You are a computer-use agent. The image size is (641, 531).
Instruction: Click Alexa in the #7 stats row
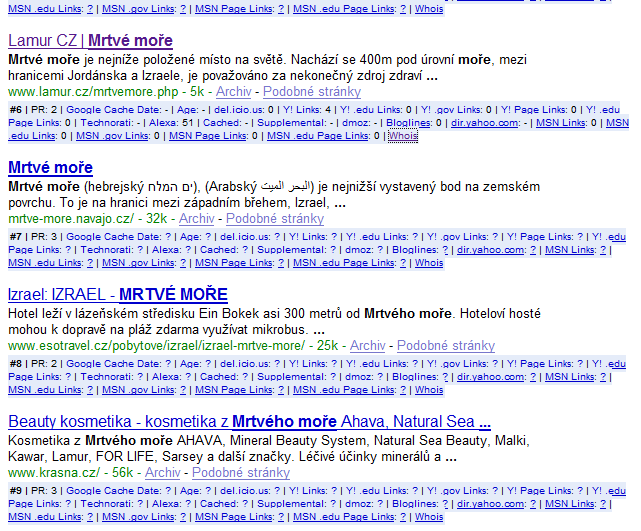168,250
